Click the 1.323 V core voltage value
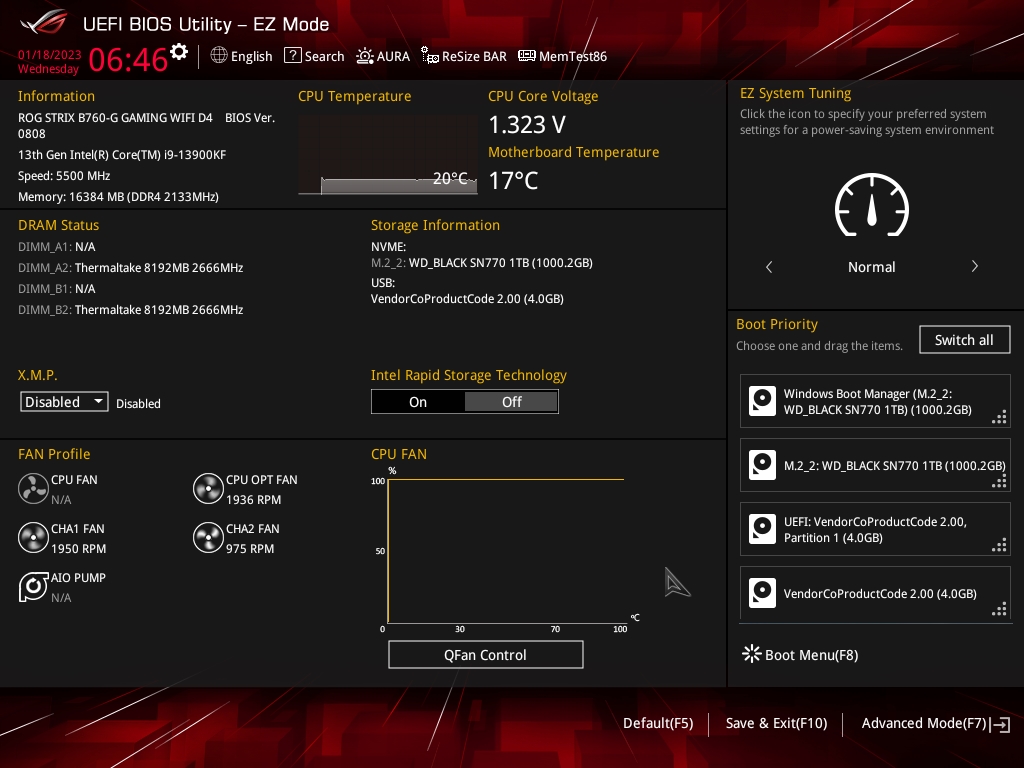 (x=527, y=124)
